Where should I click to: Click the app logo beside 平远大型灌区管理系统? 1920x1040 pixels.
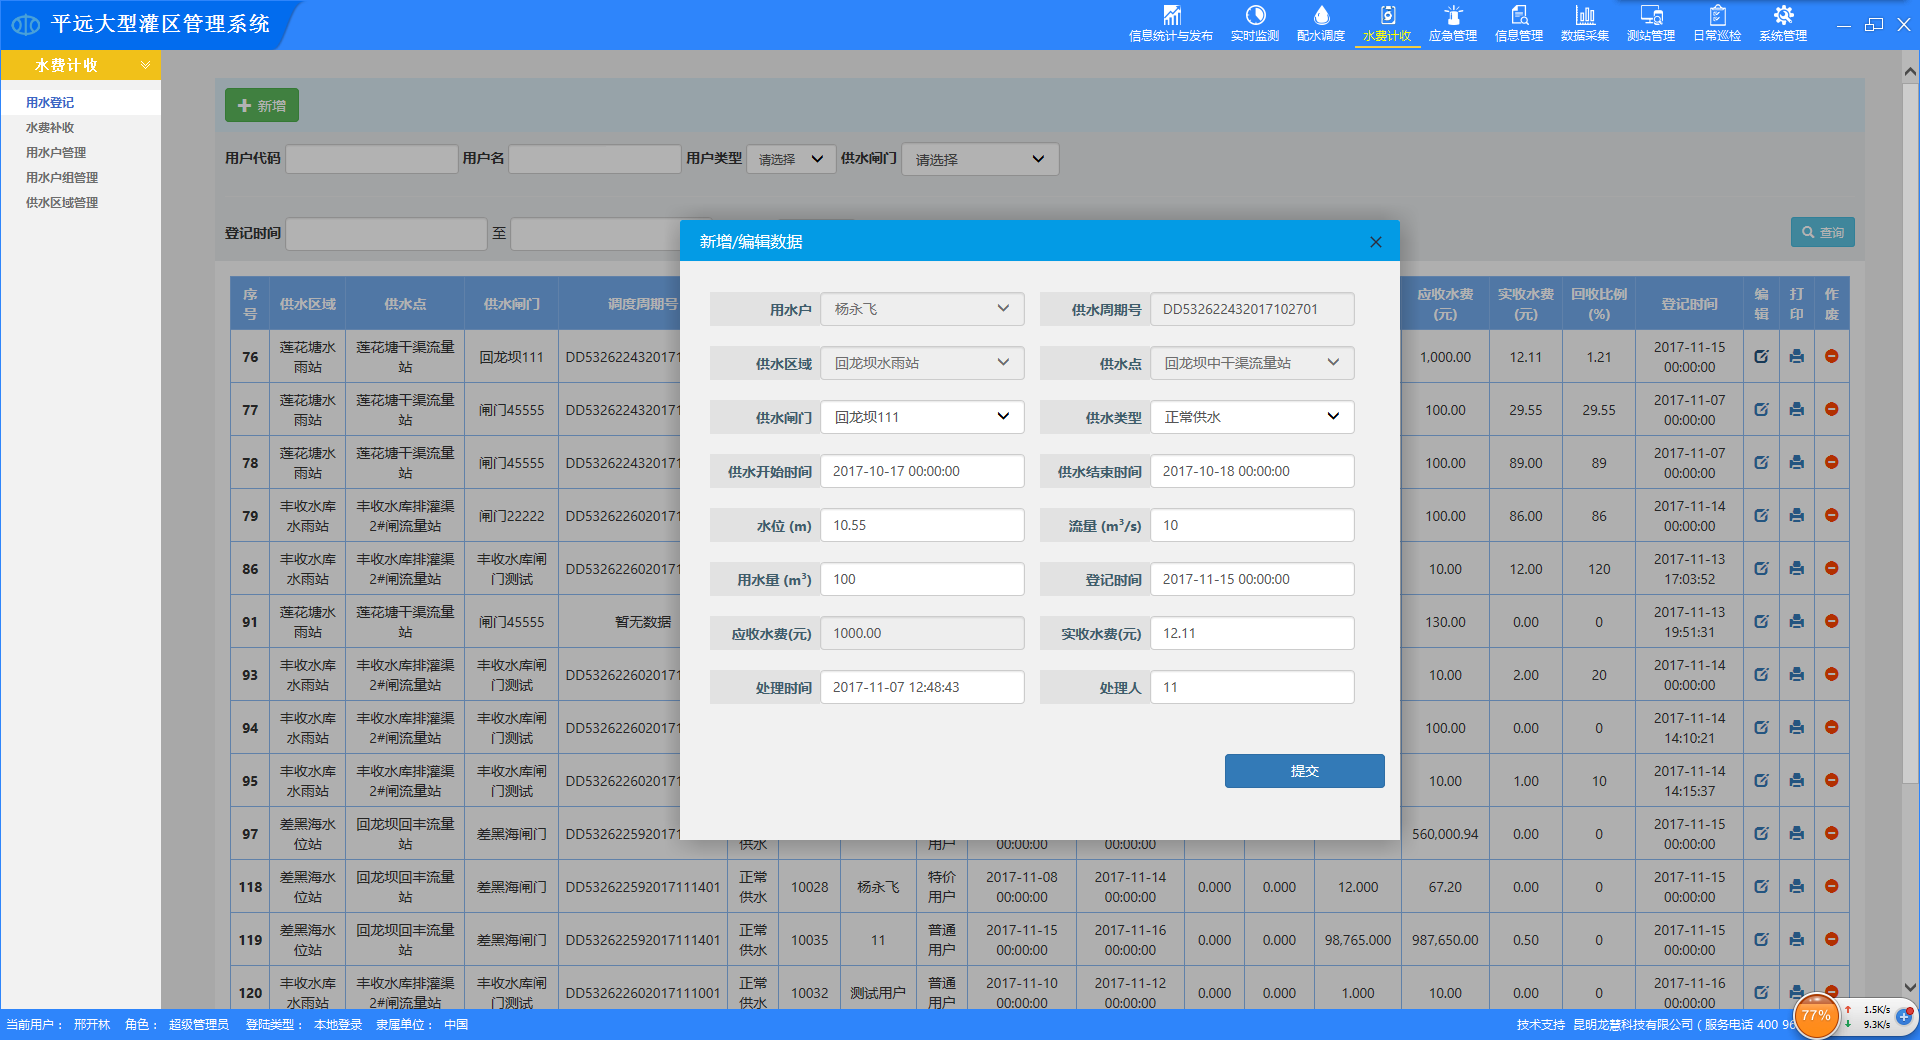pyautogui.click(x=25, y=24)
